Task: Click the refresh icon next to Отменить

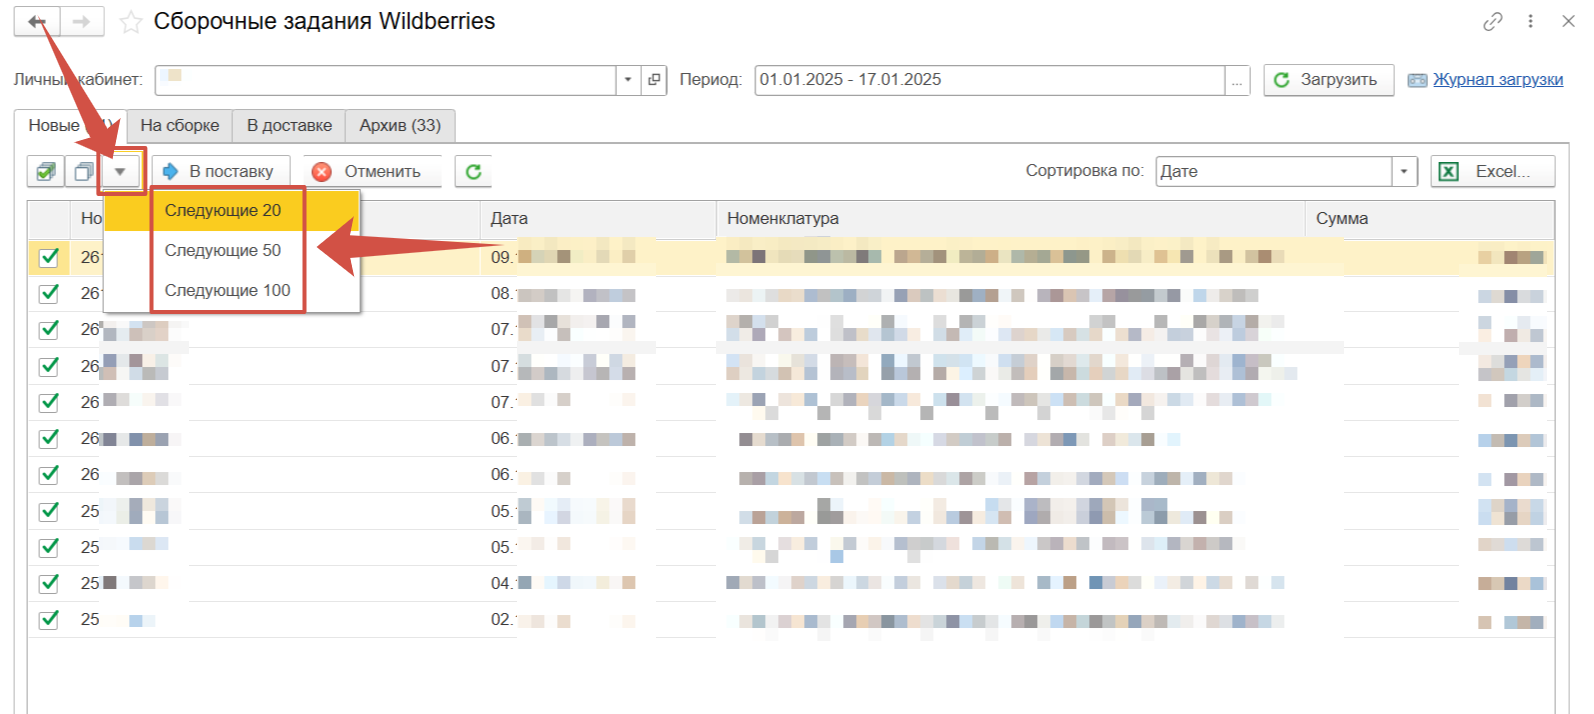Action: [473, 172]
